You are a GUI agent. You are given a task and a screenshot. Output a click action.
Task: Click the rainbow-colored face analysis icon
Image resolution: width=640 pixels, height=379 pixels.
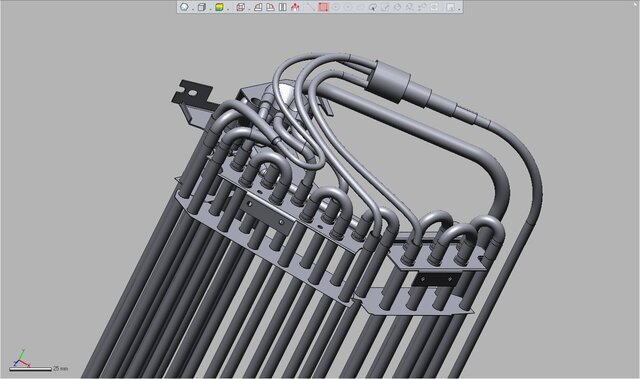220,7
